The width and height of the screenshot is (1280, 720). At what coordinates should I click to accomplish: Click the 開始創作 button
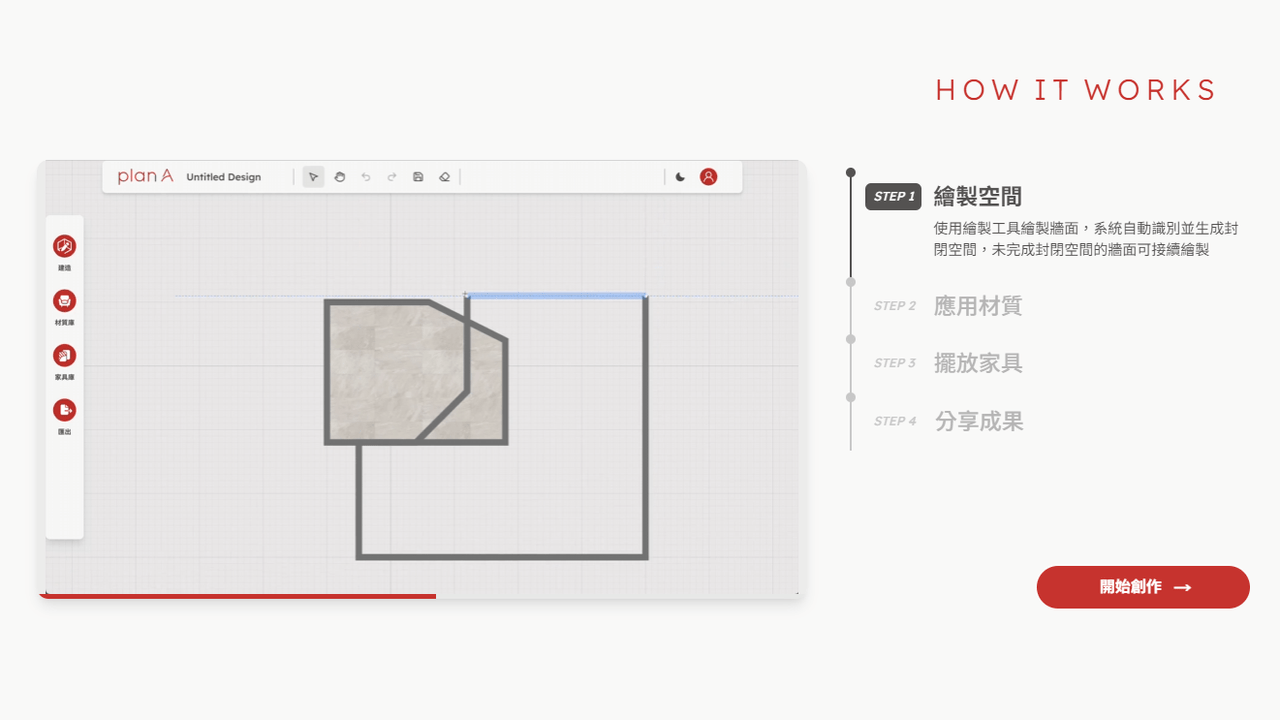pyautogui.click(x=1142, y=587)
